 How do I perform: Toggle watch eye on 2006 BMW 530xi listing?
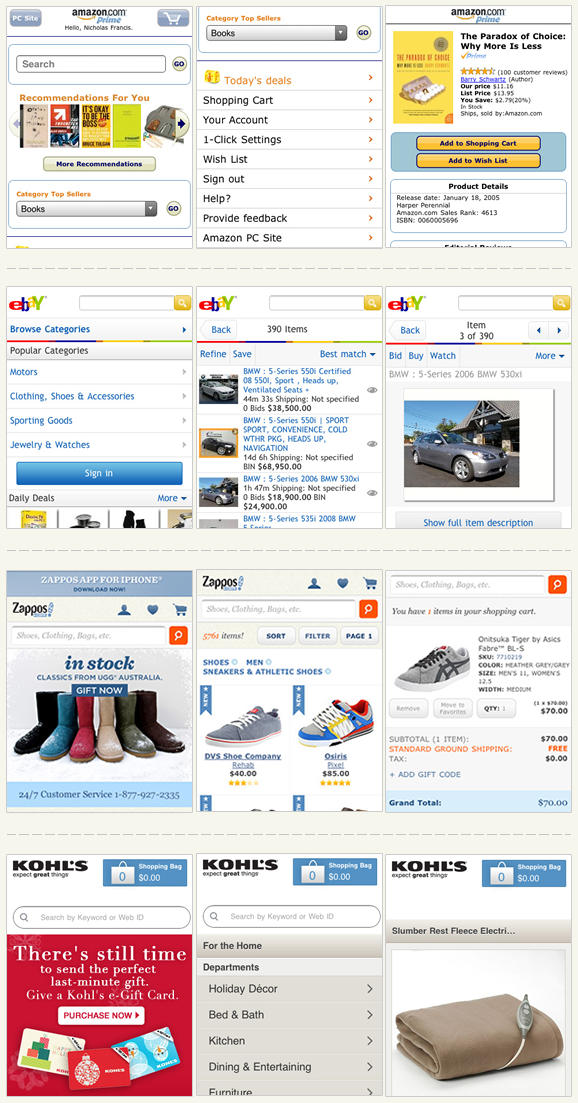tap(372, 492)
